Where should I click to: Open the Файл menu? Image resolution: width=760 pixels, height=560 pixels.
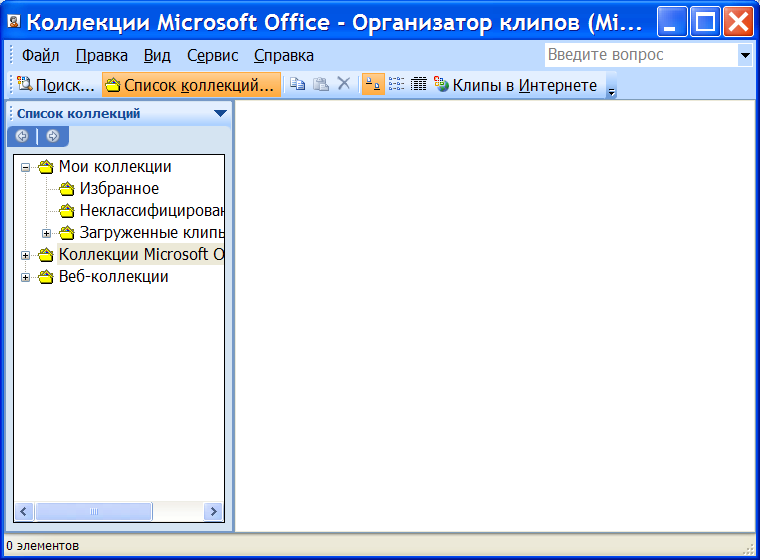point(40,55)
